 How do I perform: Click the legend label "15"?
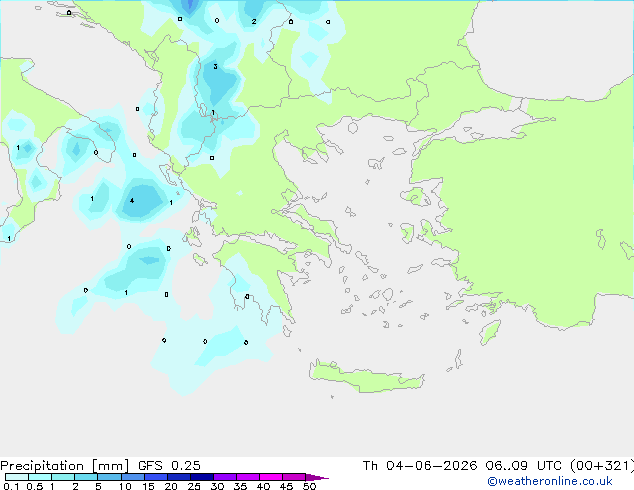(x=148, y=486)
